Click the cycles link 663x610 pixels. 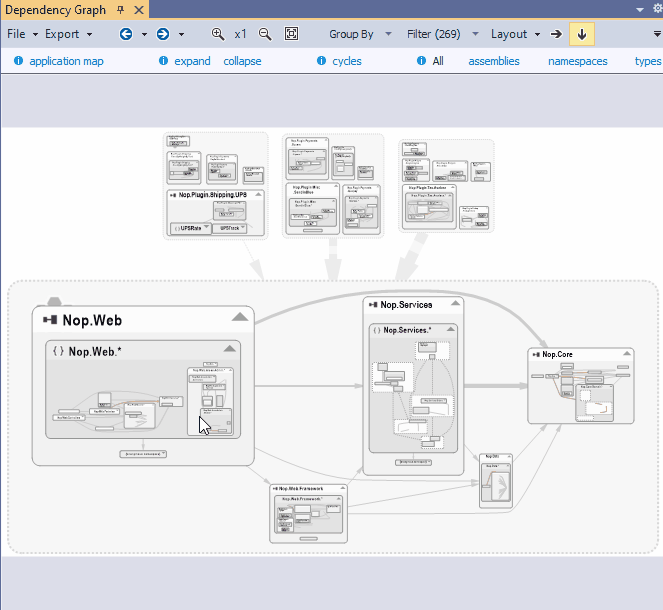(347, 61)
